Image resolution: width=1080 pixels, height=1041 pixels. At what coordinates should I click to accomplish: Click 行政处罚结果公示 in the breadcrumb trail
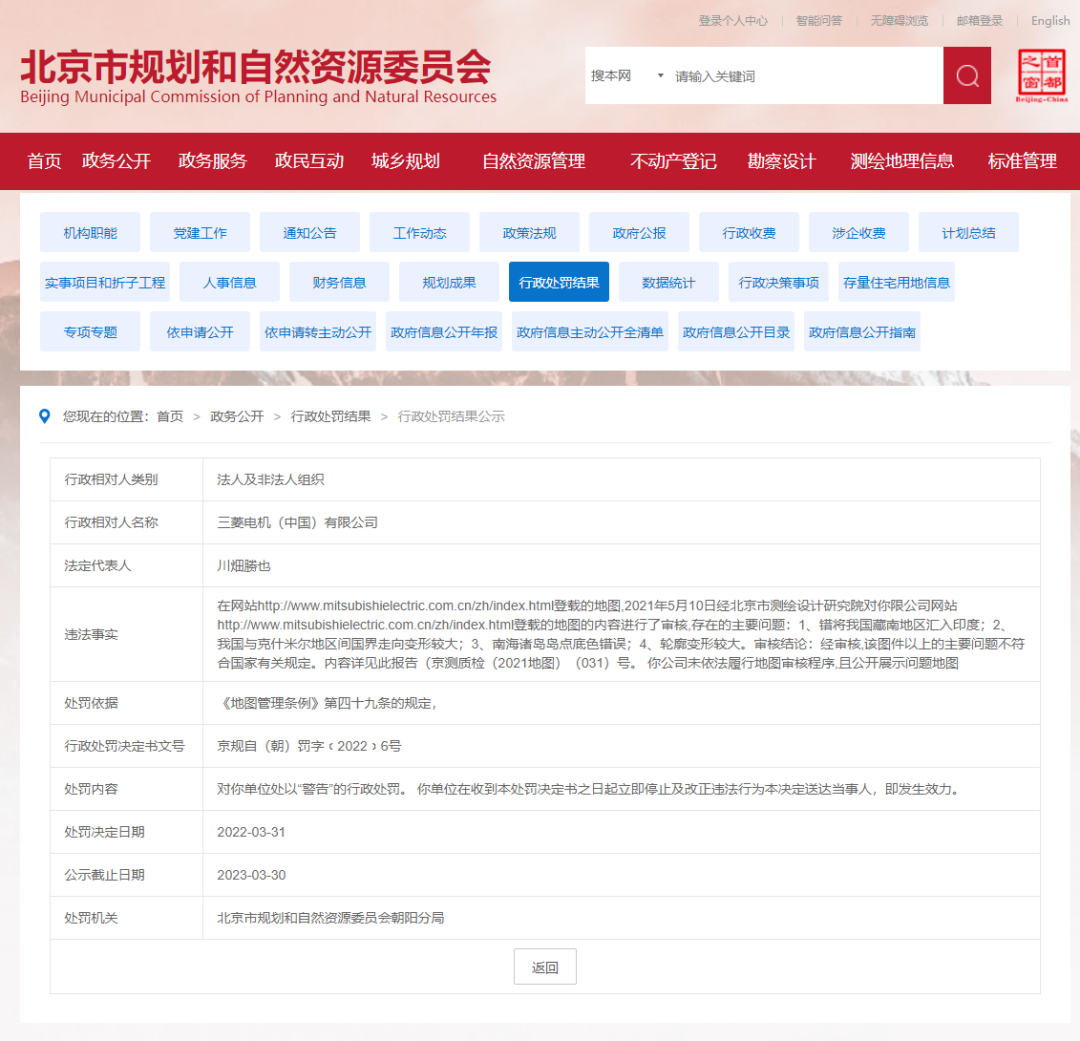pyautogui.click(x=451, y=416)
